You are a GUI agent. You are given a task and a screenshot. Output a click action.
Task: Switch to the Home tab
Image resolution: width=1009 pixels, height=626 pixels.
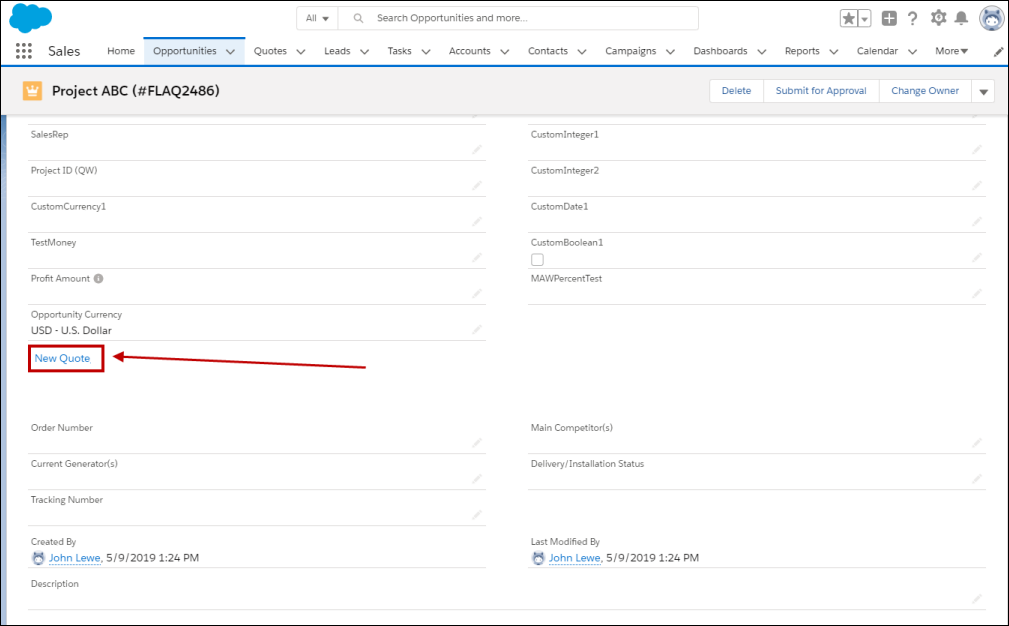(x=120, y=51)
